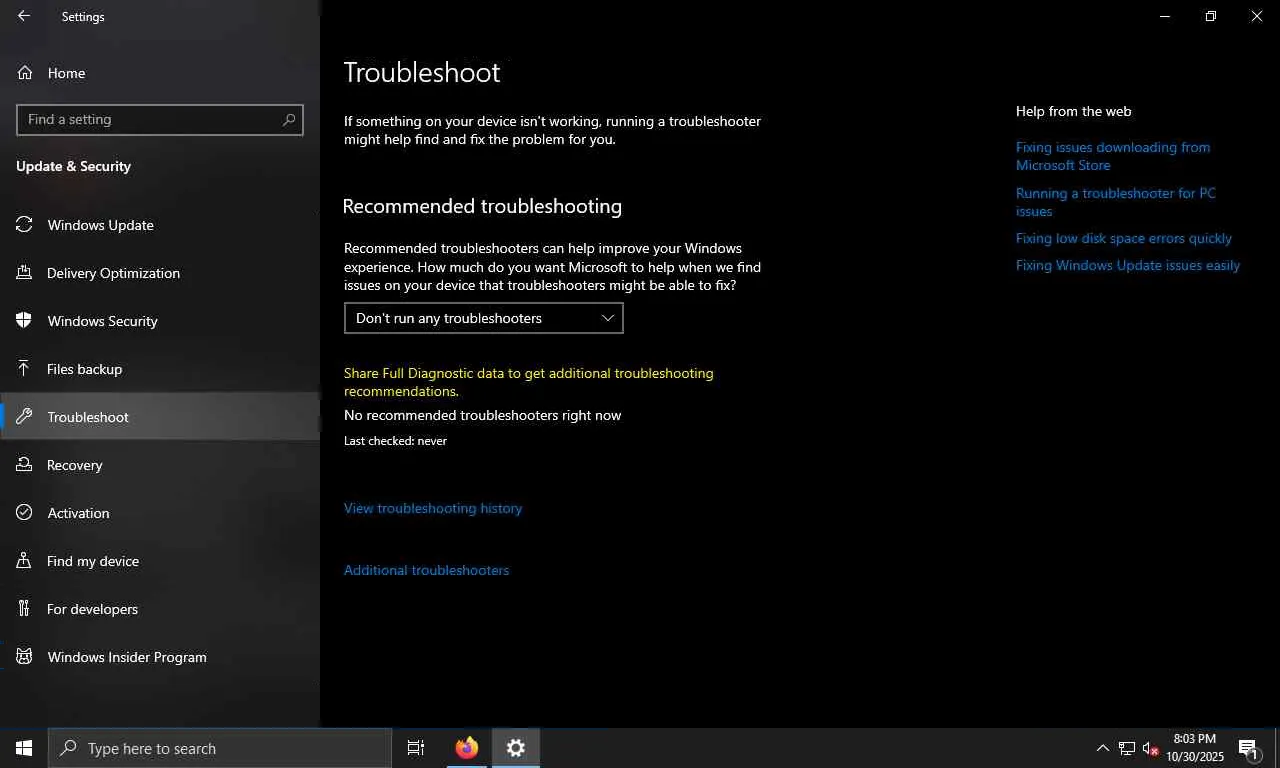Go to Delivery Optimization section
This screenshot has height=768, width=1280.
(x=160, y=273)
